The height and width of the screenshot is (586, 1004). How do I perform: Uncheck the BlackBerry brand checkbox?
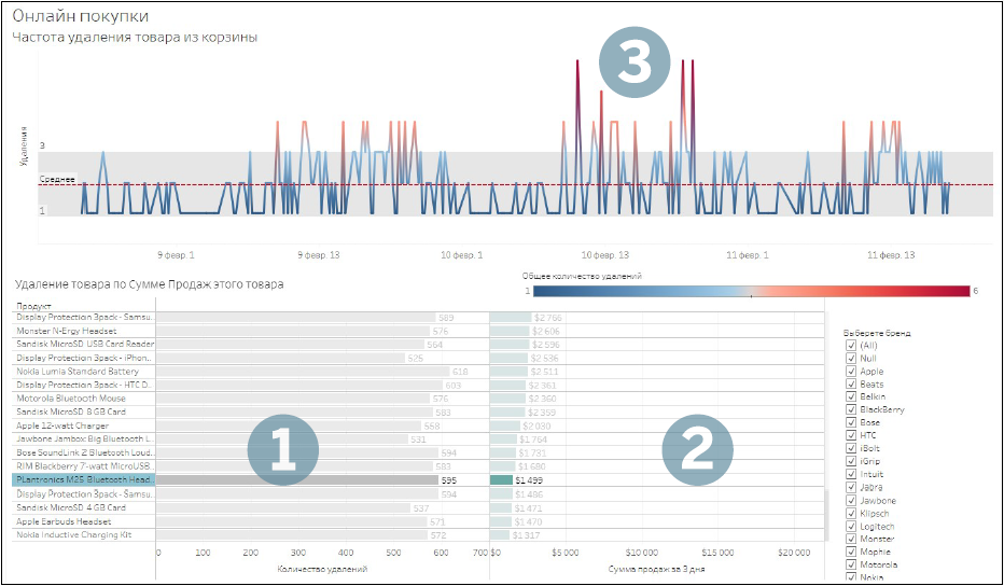(851, 410)
